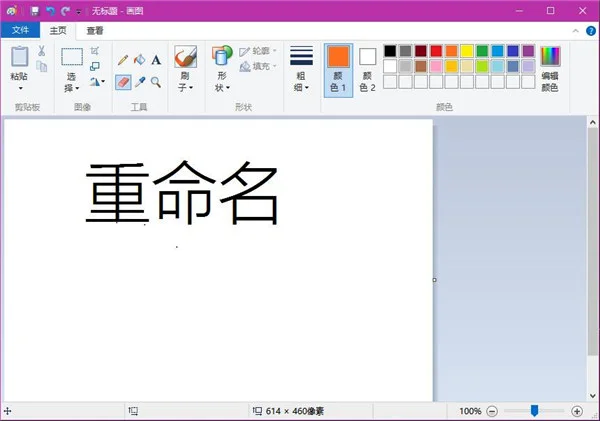Open the Paste dropdown arrow
Image resolution: width=600 pixels, height=421 pixels.
[x=21, y=88]
